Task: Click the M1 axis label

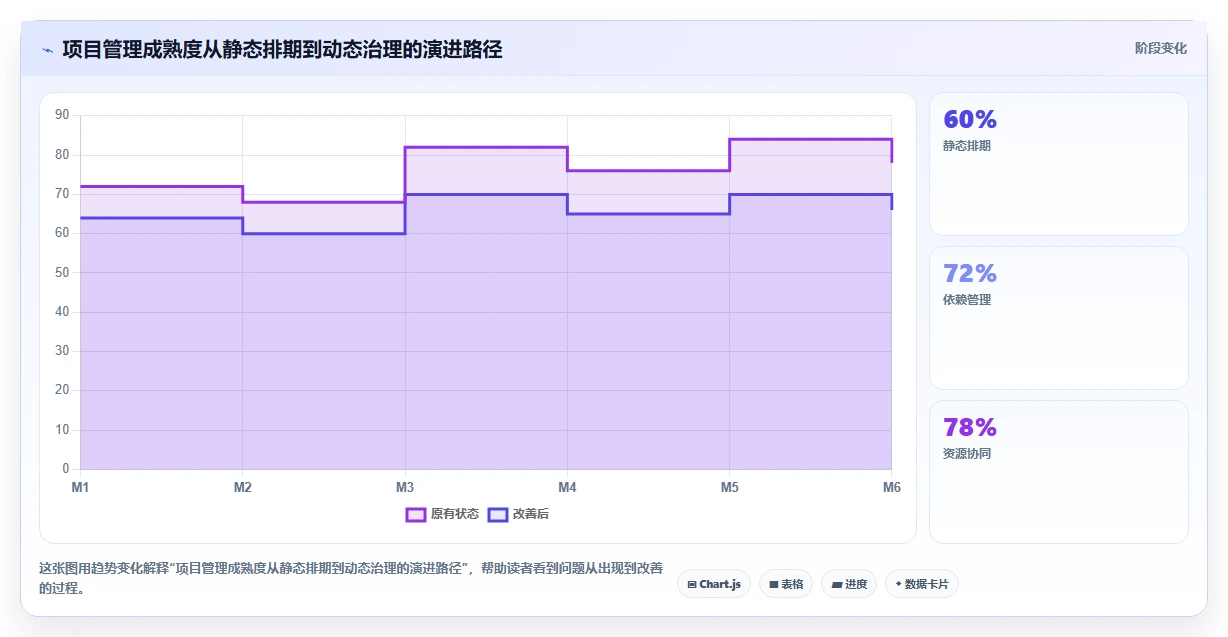Action: pos(80,487)
